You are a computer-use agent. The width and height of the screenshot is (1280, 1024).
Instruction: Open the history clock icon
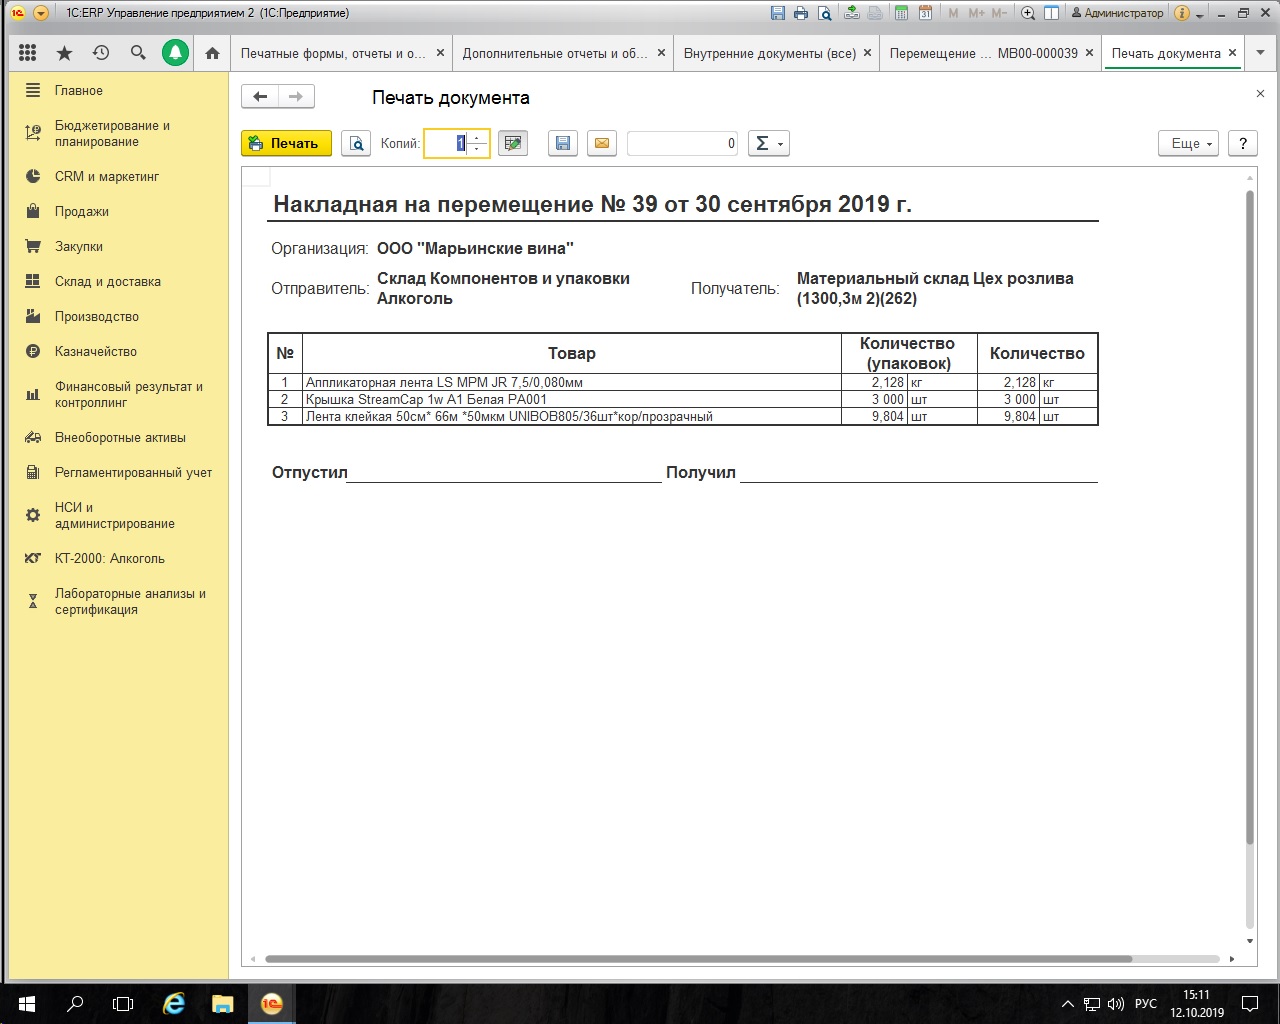(101, 53)
